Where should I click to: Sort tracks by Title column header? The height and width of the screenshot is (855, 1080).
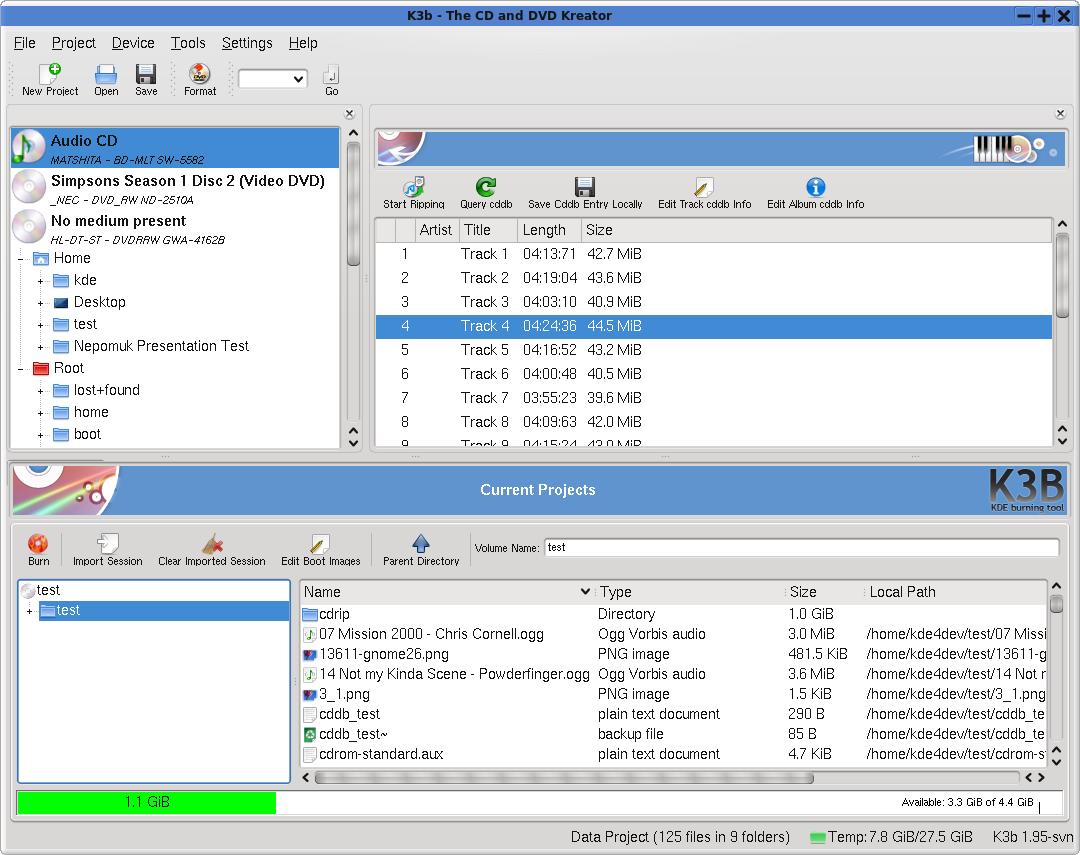pos(486,230)
